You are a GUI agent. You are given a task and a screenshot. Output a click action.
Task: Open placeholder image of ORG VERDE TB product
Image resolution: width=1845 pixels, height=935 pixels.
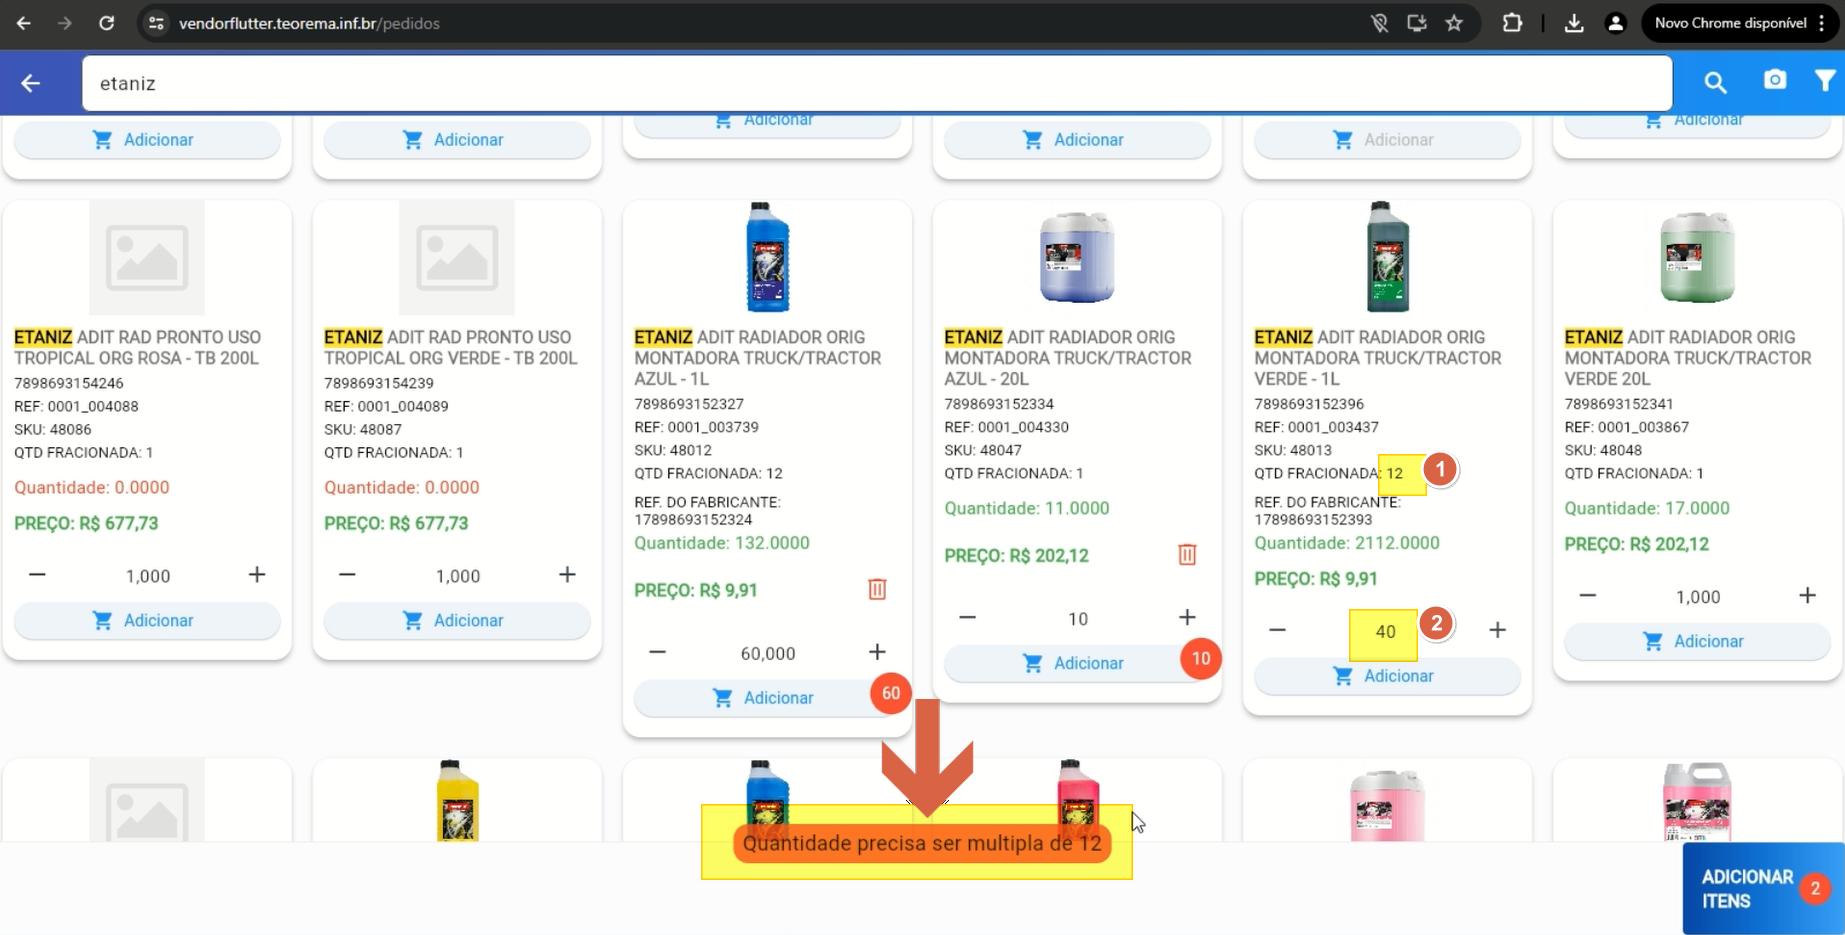coord(457,257)
